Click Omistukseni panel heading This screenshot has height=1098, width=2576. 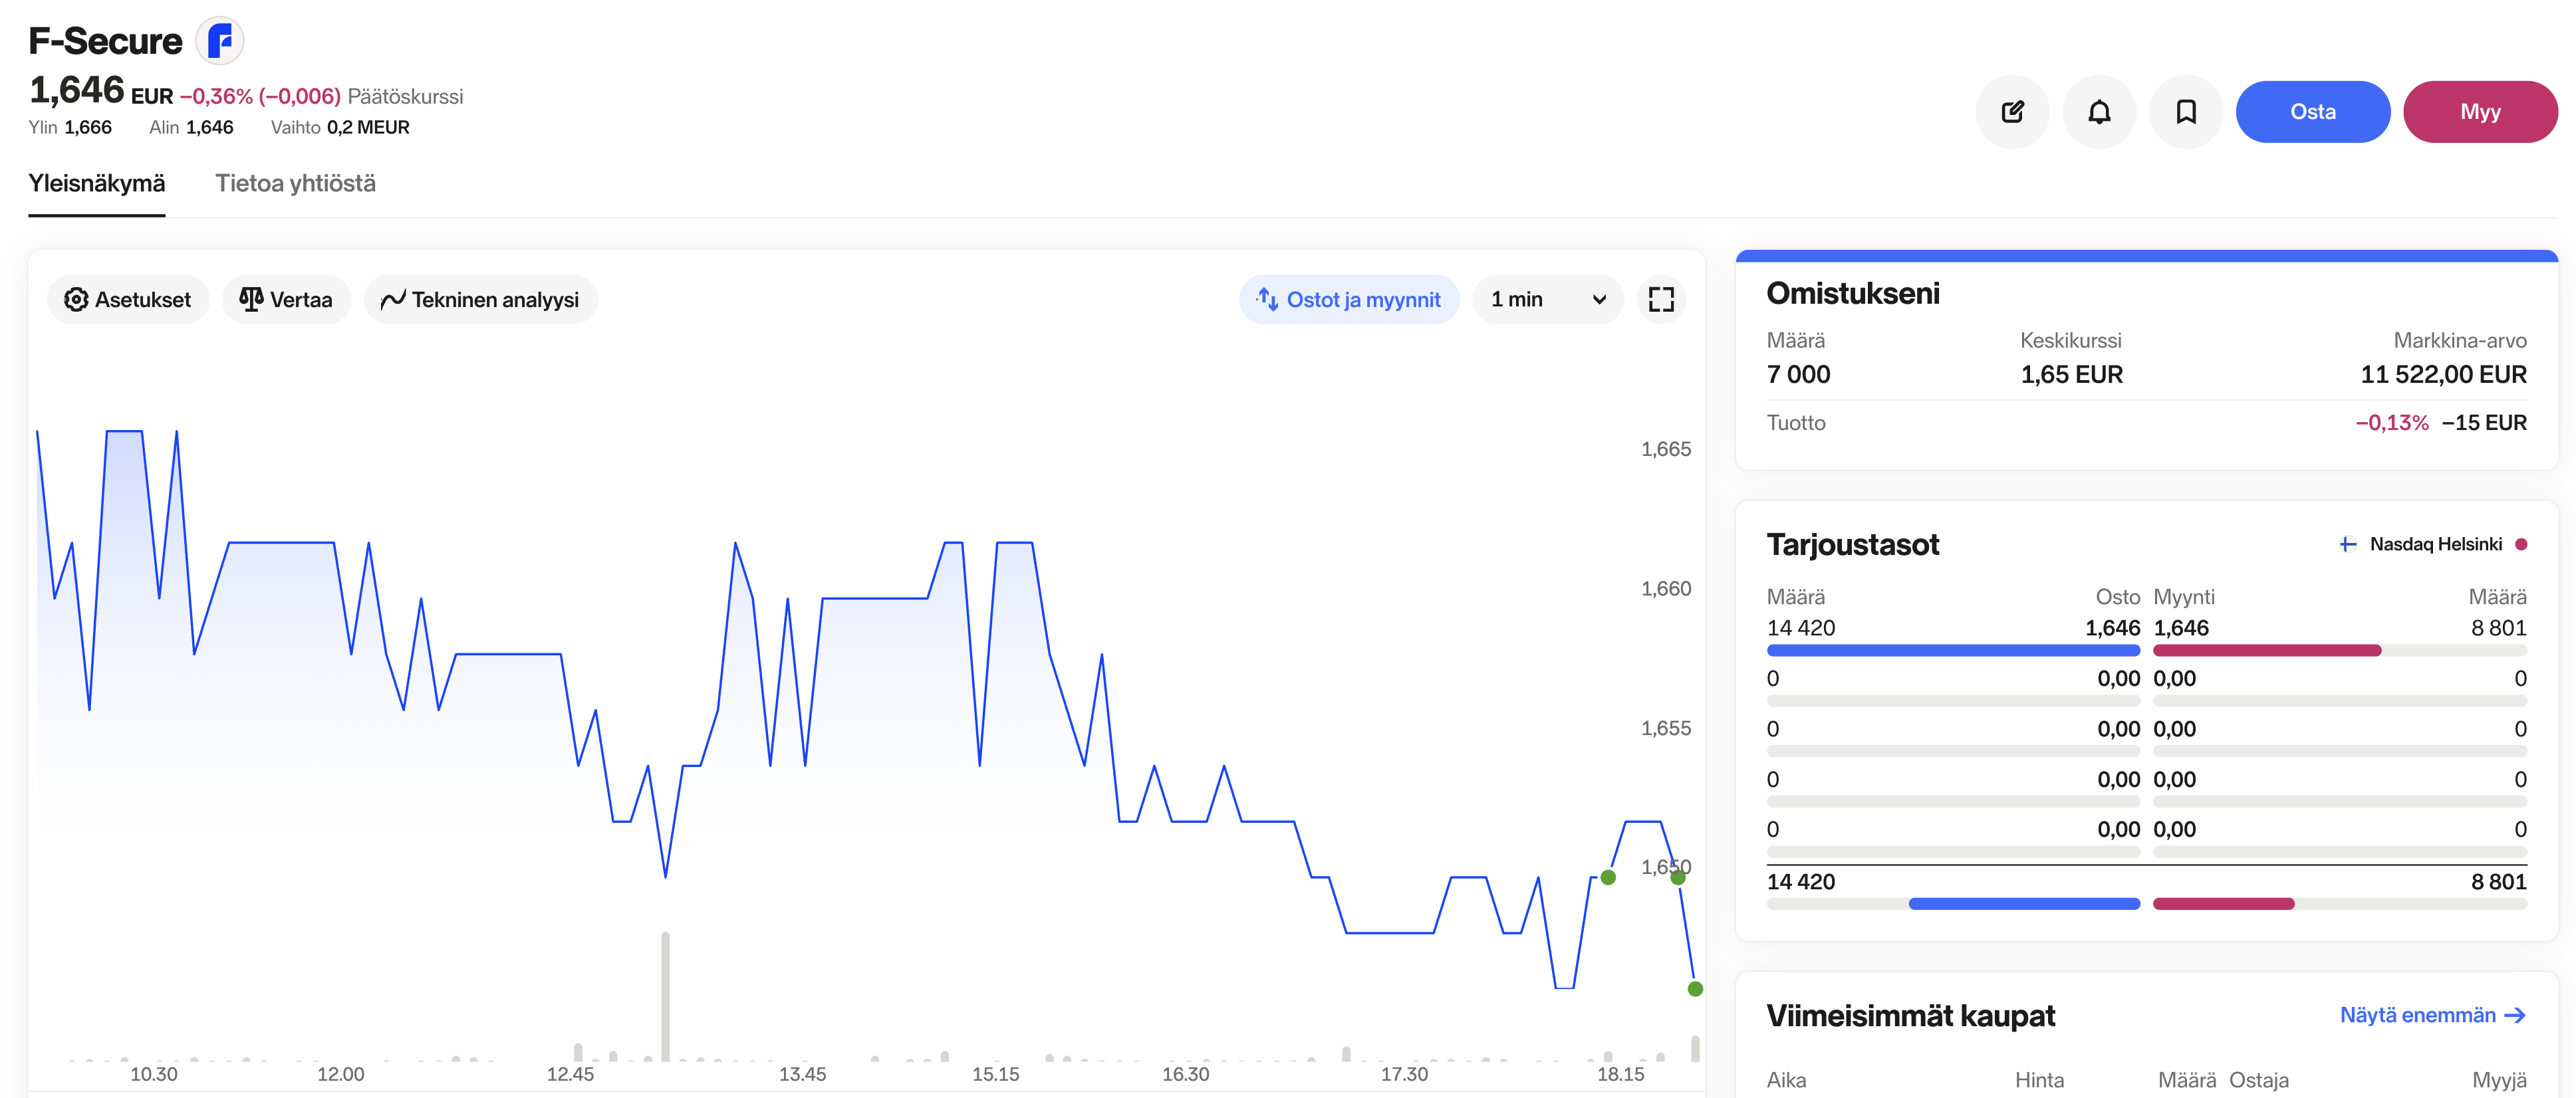(1852, 294)
